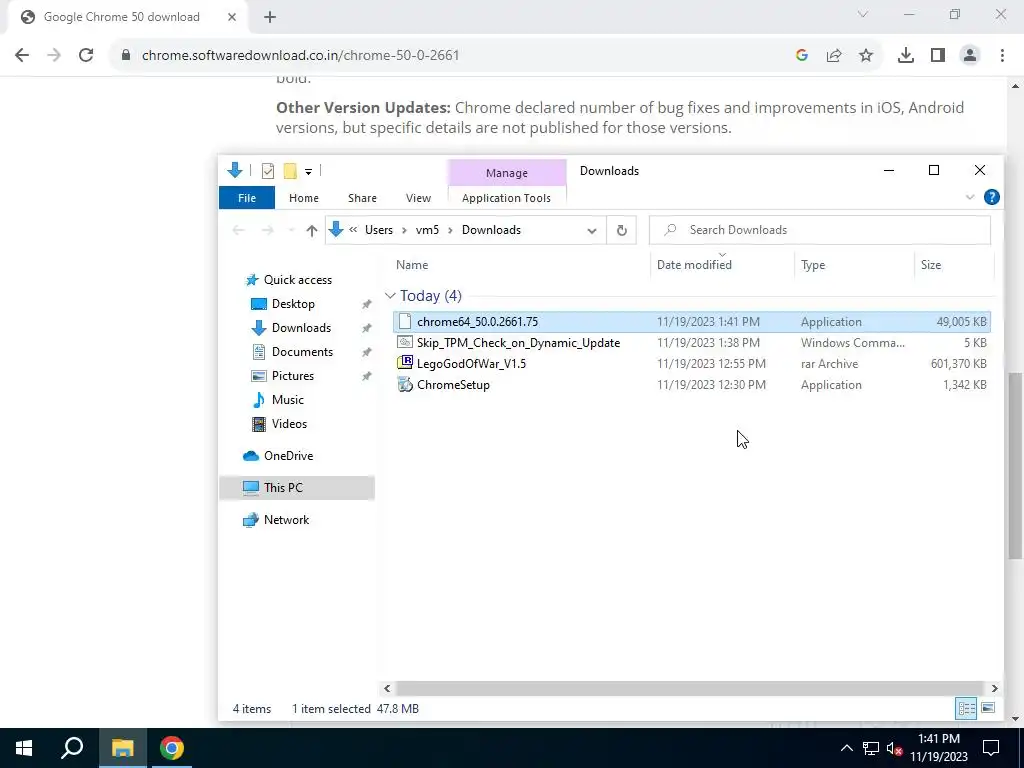
Task: Open Chrome profile avatar
Action: coord(970,56)
